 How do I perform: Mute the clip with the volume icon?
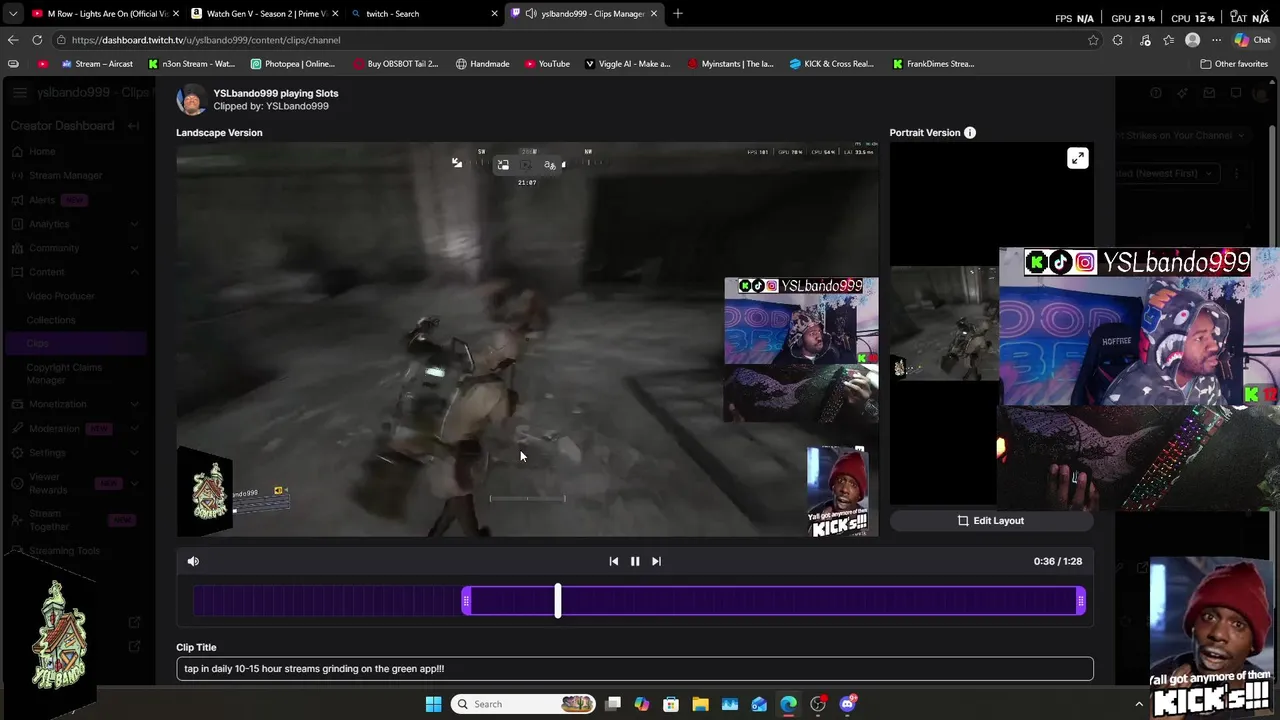pyautogui.click(x=193, y=561)
